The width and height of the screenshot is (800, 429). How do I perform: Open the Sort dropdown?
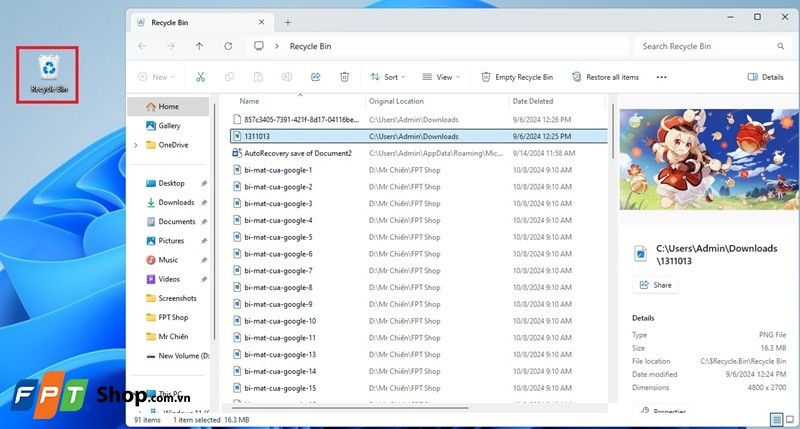point(388,77)
